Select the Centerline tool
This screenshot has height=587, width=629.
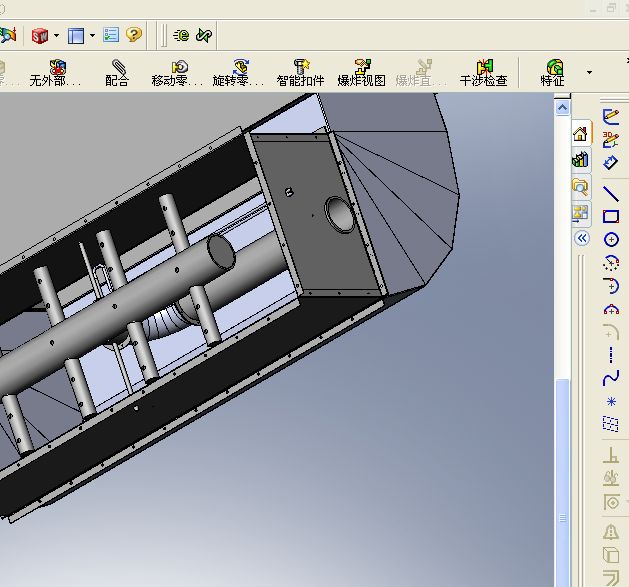point(611,355)
